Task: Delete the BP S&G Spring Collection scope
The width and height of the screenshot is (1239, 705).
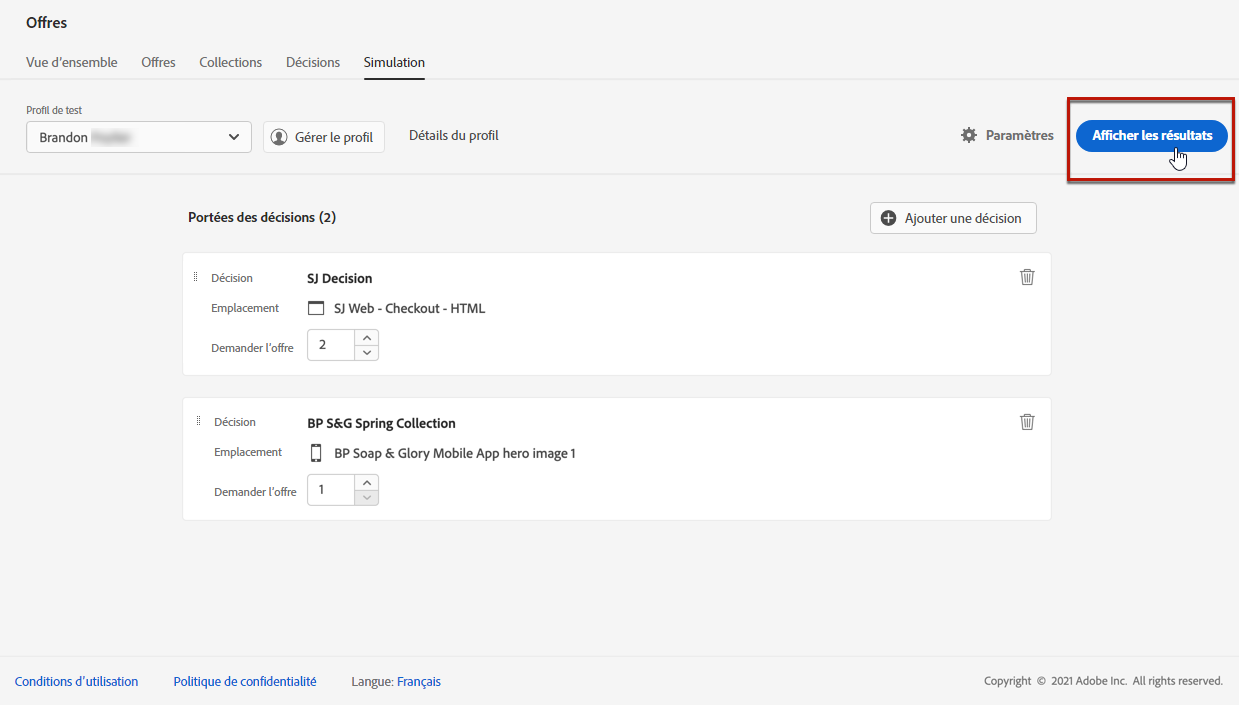Action: pyautogui.click(x=1027, y=422)
